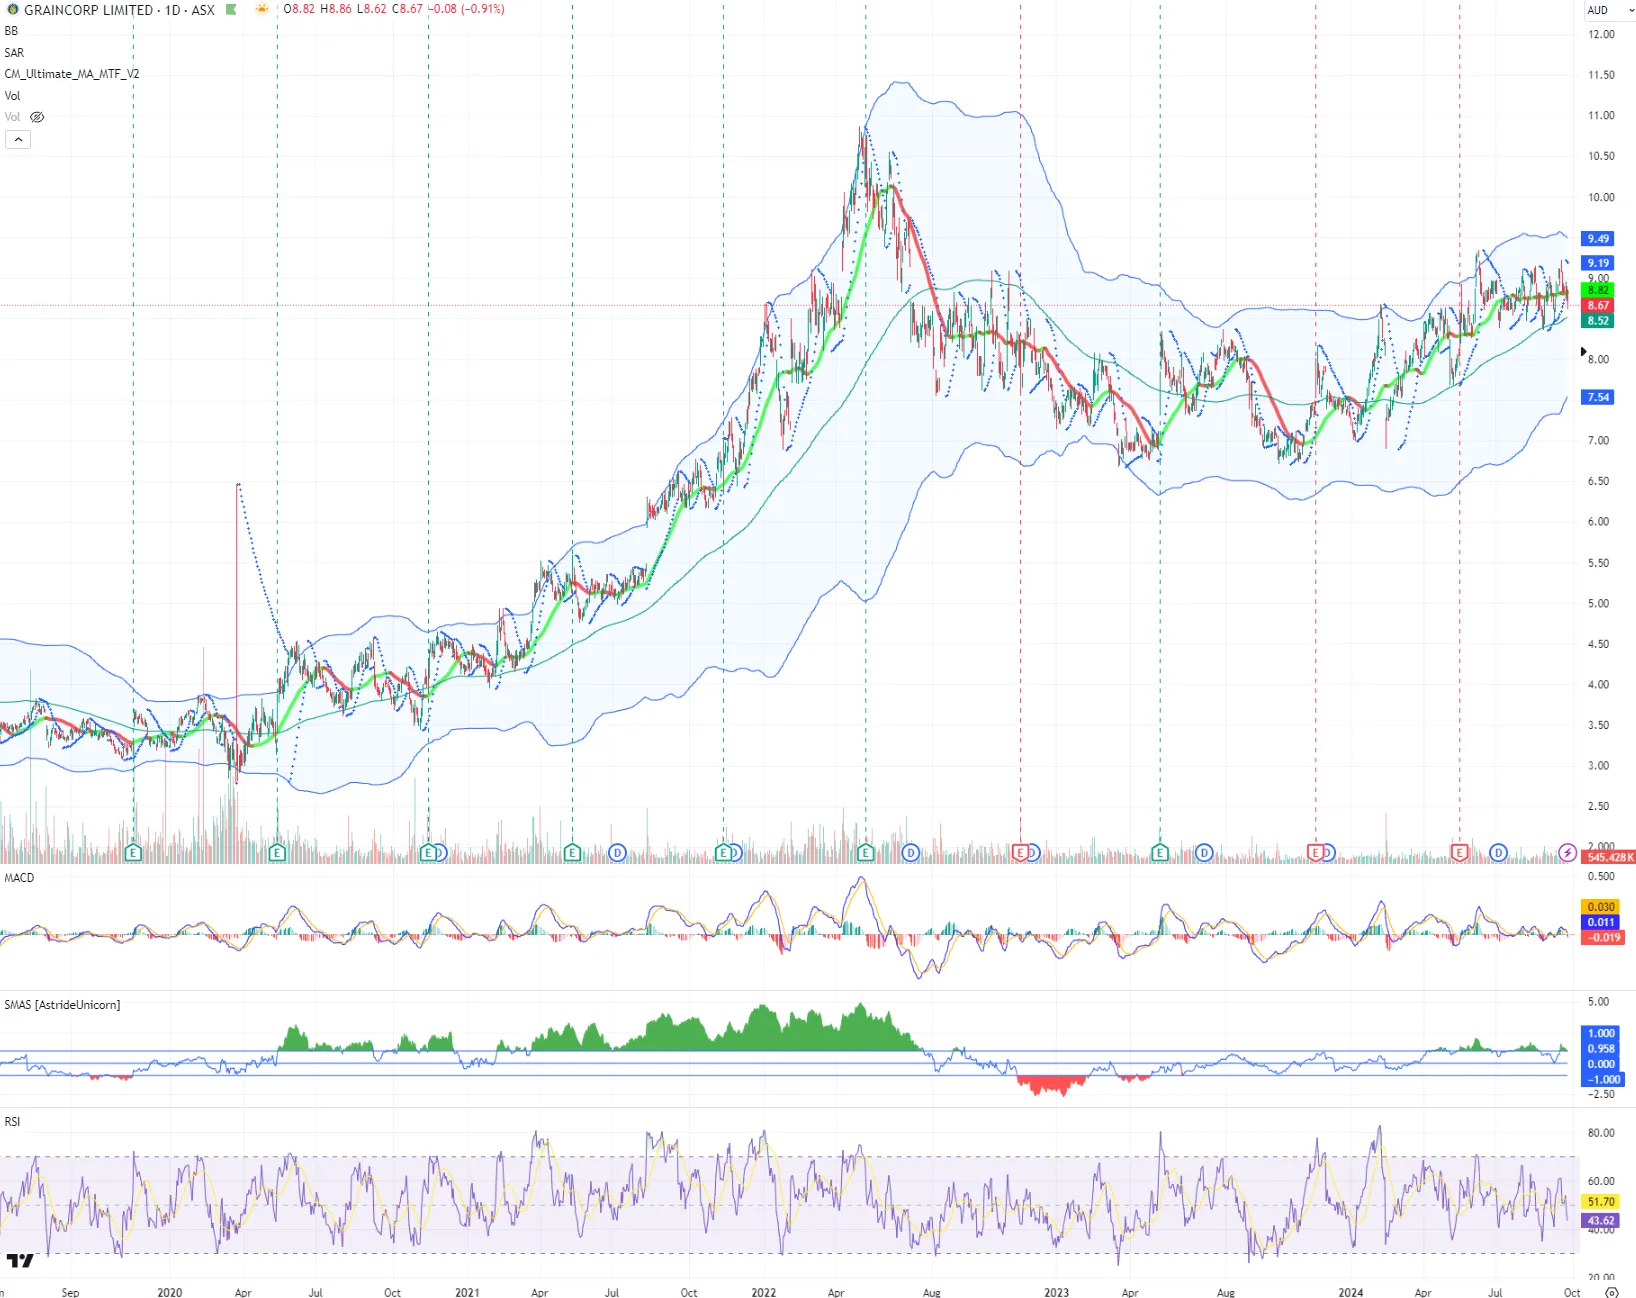Click the RSI pane label
This screenshot has height=1298, width=1636.
click(12, 1122)
